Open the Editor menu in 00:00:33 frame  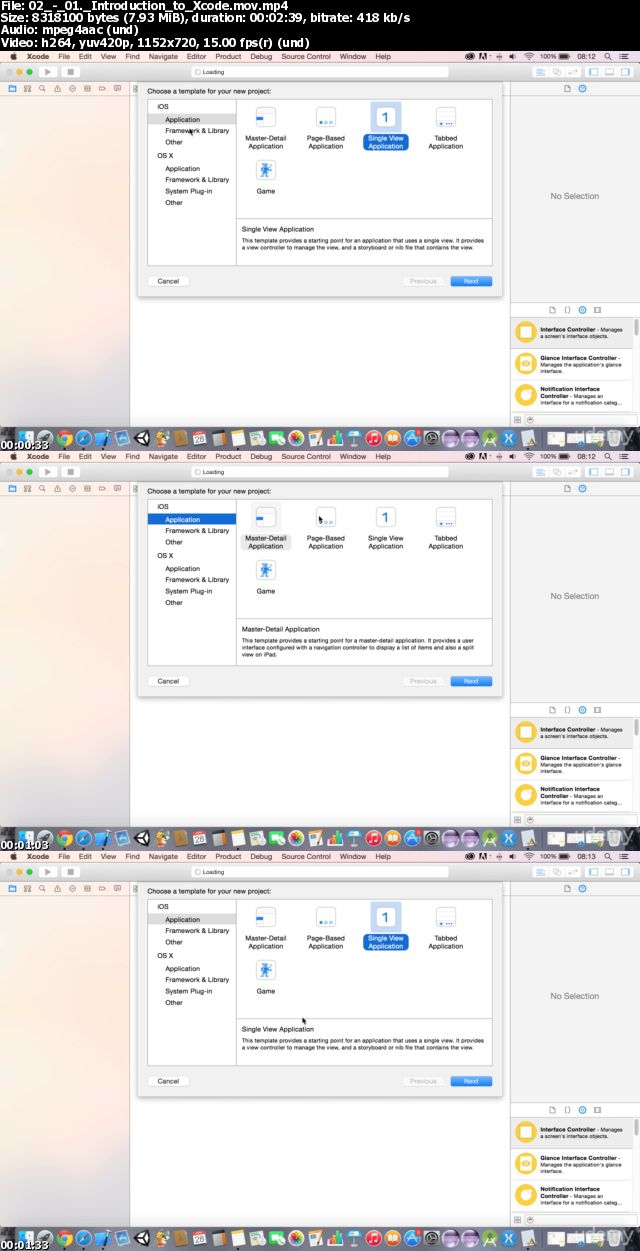click(x=196, y=57)
